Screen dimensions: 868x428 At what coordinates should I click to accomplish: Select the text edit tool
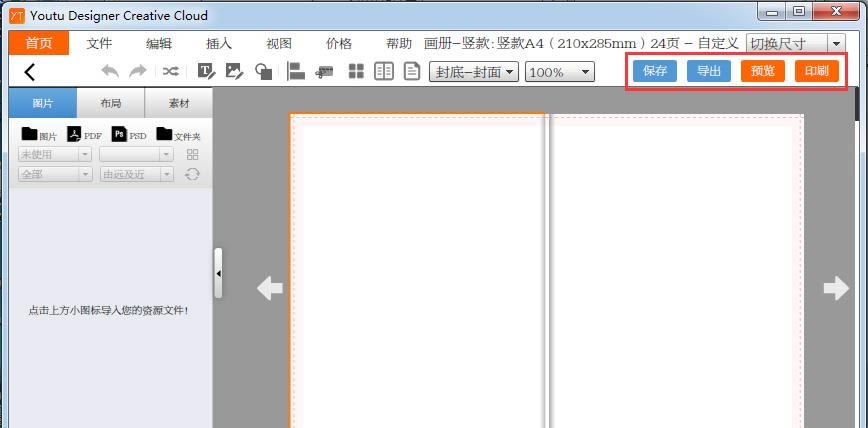pos(206,71)
